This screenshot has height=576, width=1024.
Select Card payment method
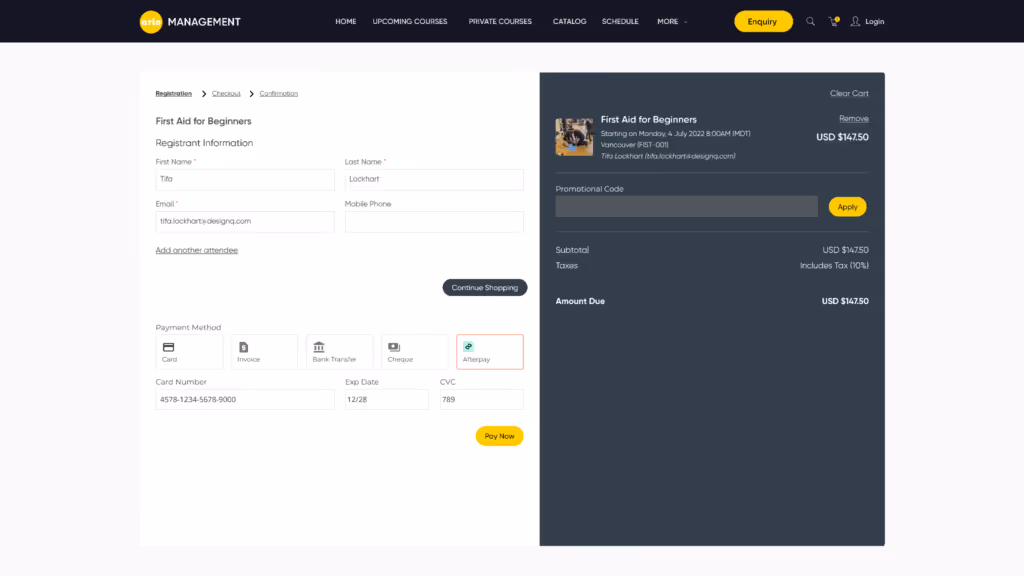pos(189,352)
